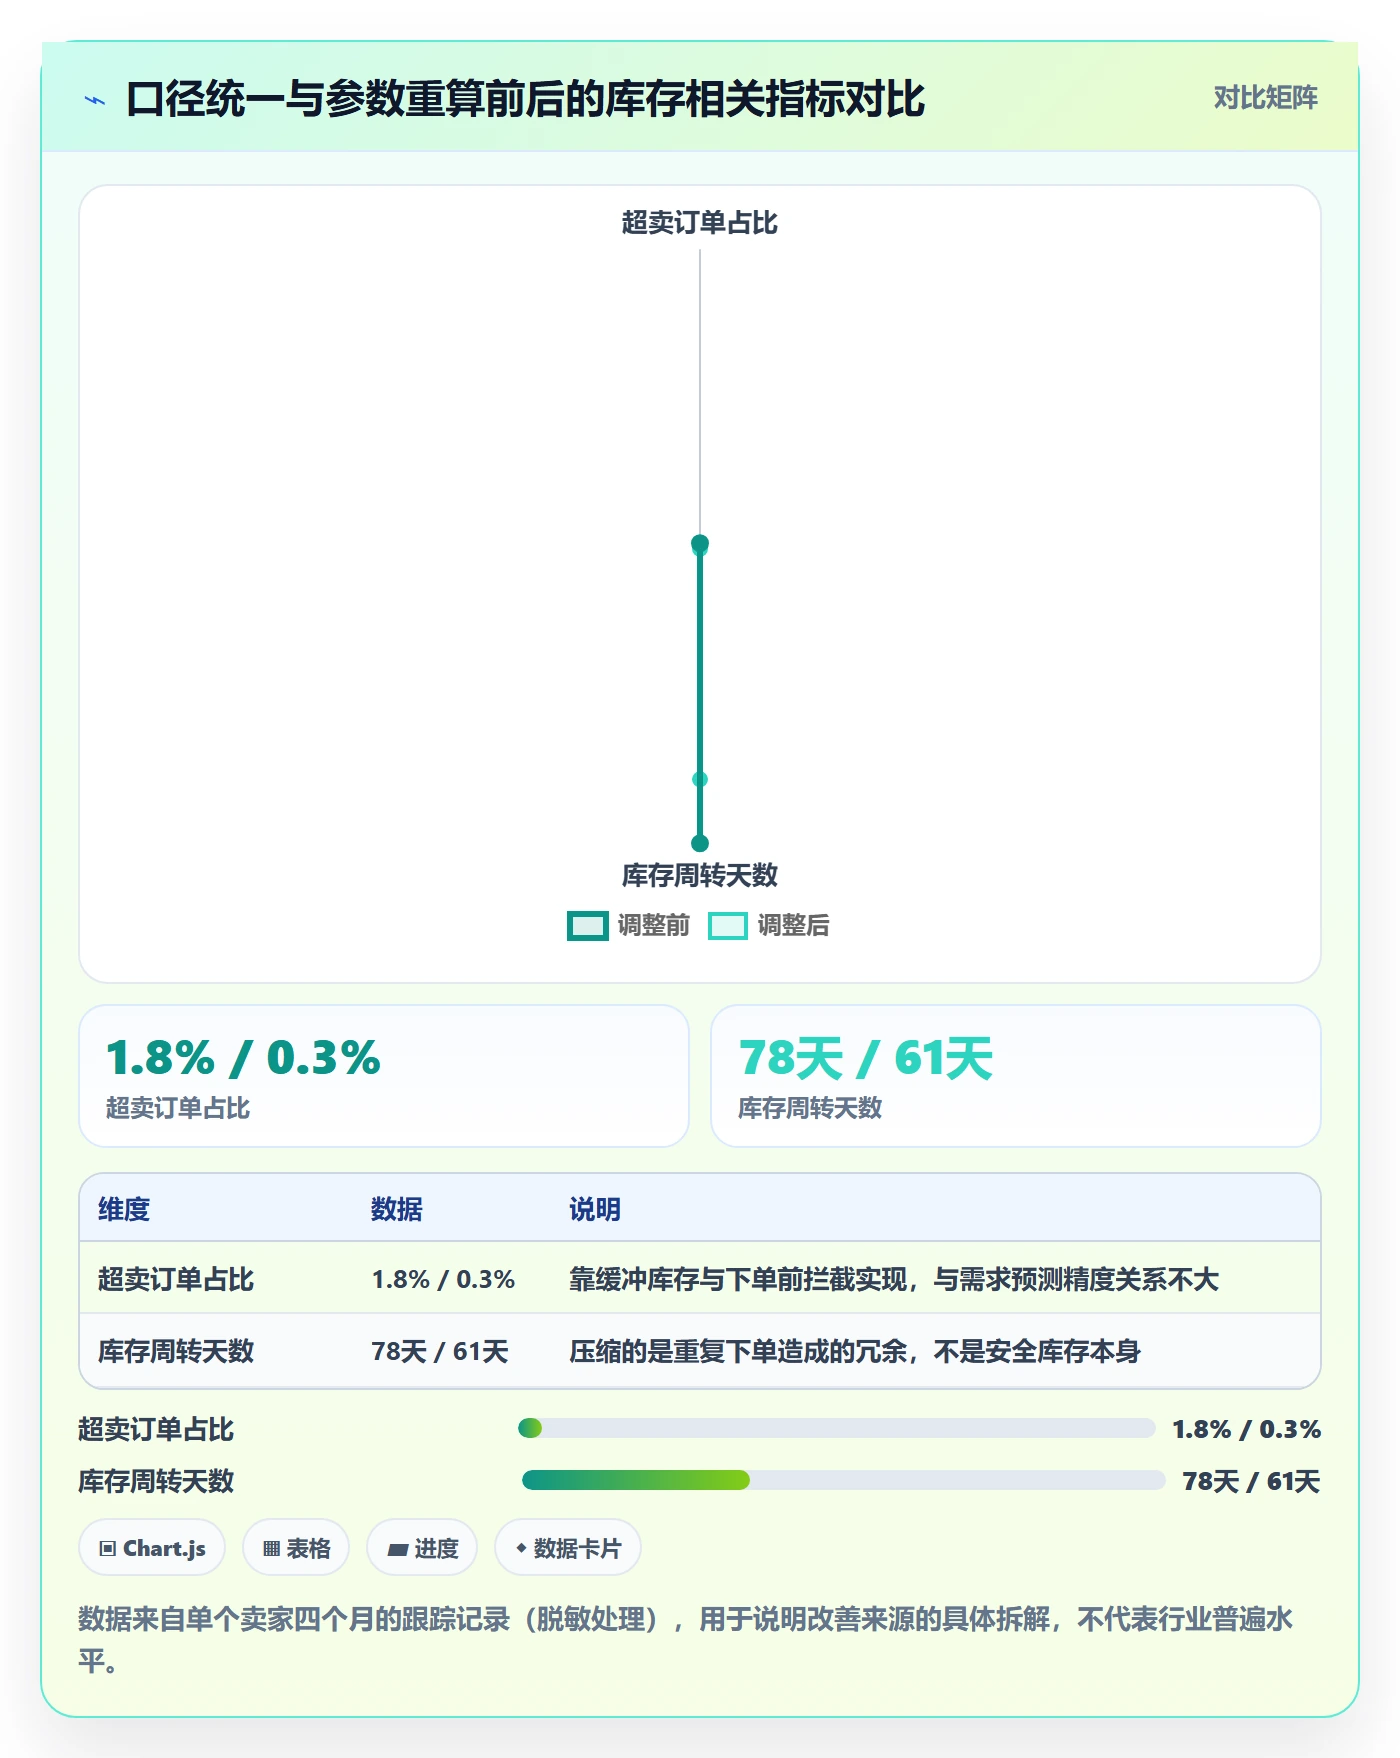The image size is (1400, 1758).
Task: Toggle the 调整前 legend swatch
Action: [587, 926]
